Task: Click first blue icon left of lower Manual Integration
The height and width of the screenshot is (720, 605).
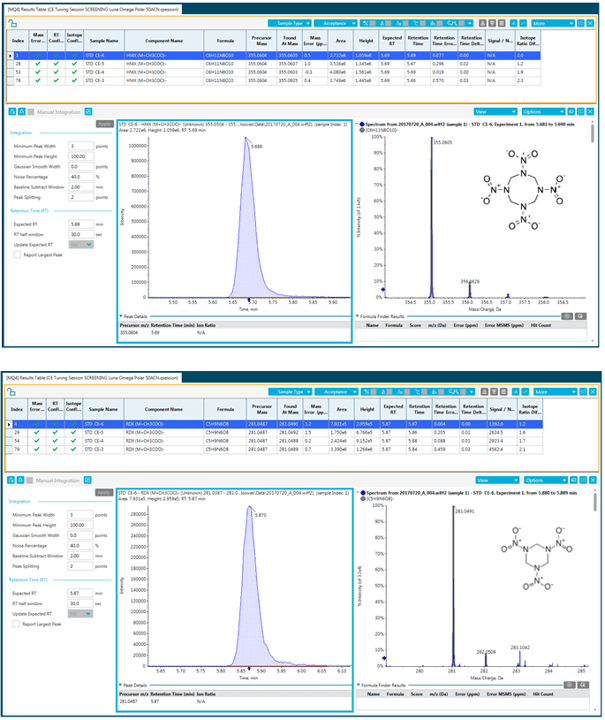Action: [x=9, y=478]
